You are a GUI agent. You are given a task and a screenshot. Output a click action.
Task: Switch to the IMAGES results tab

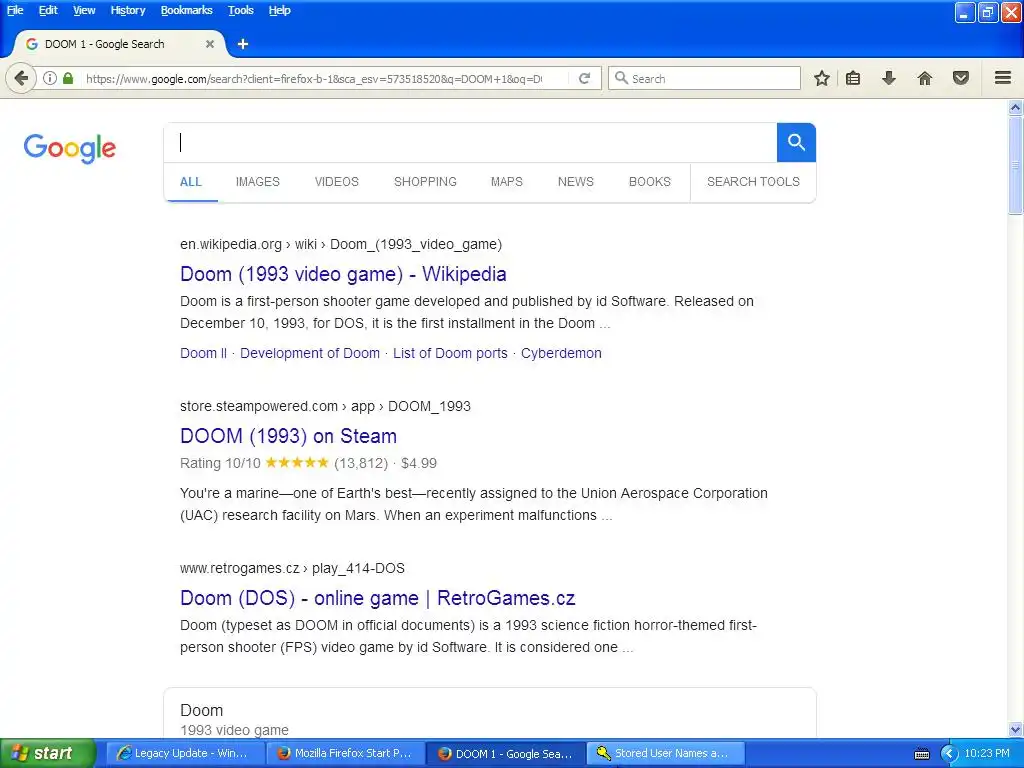pyautogui.click(x=257, y=182)
